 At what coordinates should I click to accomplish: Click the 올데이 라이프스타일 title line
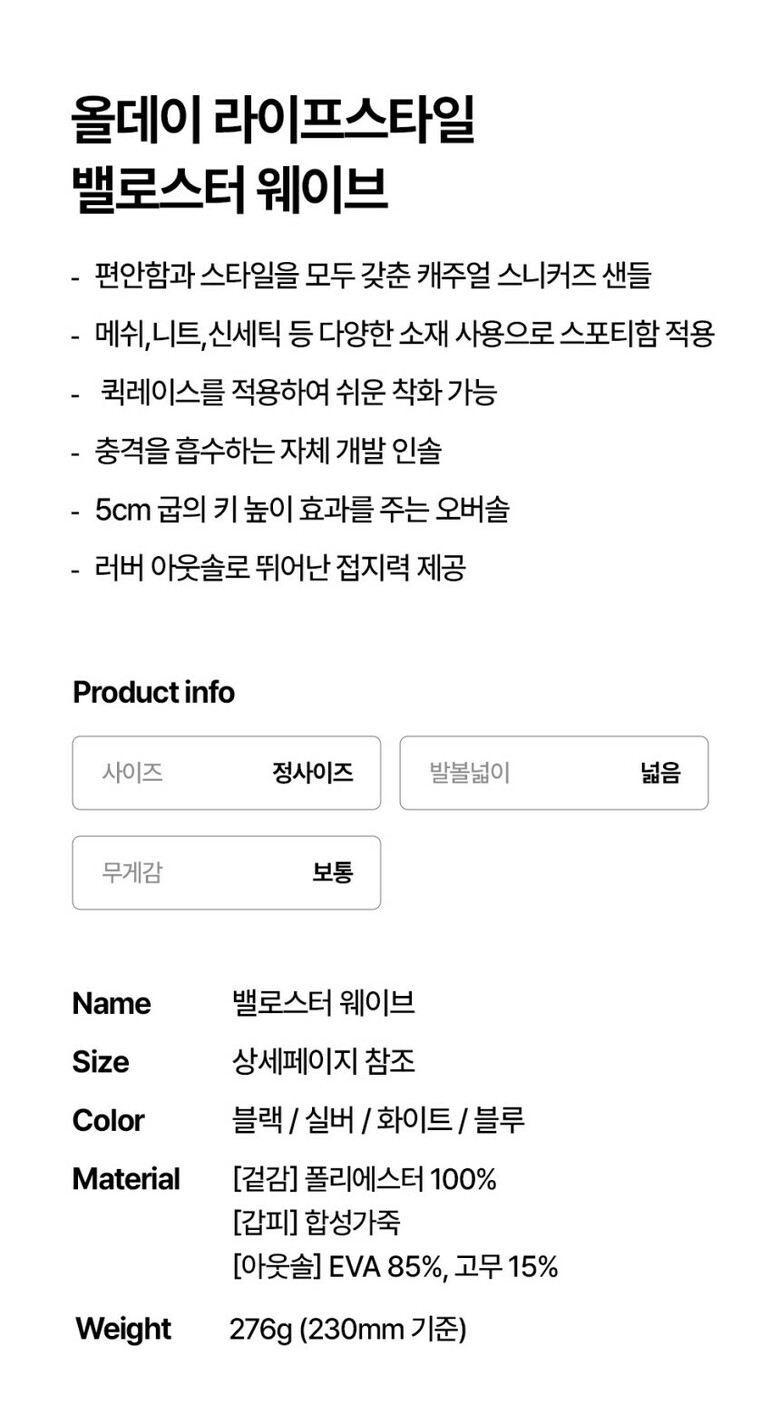[273, 120]
